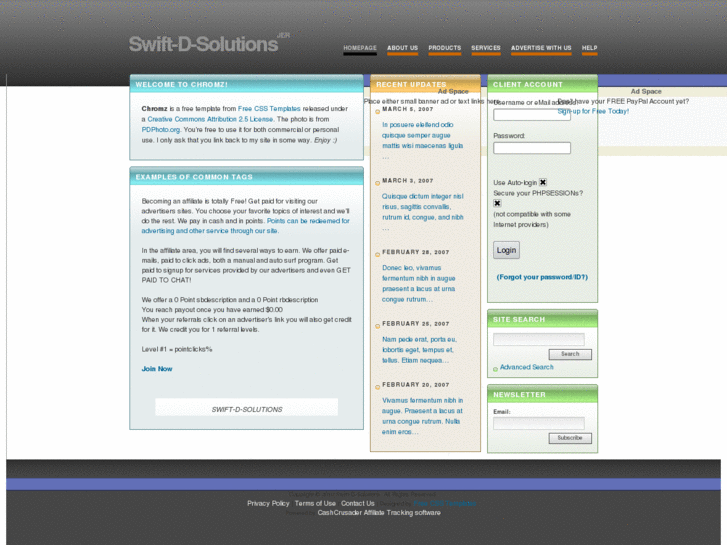Image resolution: width=727 pixels, height=545 pixels.
Task: Click the Swift-D-Solutions site logo
Action: tap(204, 44)
